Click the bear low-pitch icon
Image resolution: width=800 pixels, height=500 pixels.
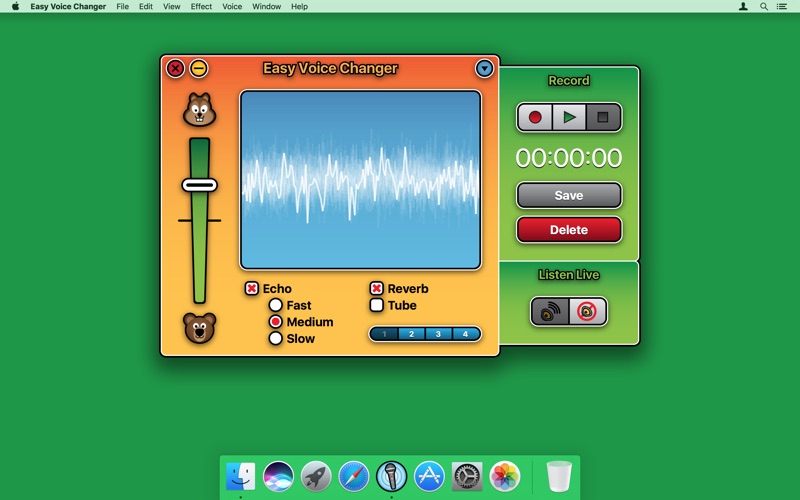click(x=199, y=328)
